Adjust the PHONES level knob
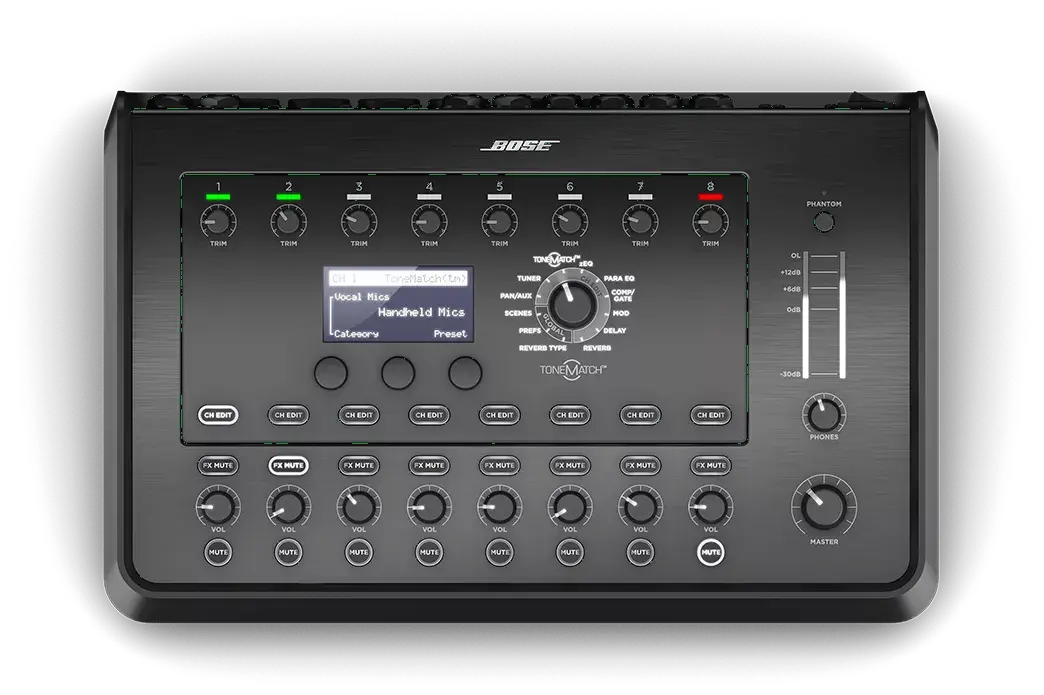 (824, 414)
